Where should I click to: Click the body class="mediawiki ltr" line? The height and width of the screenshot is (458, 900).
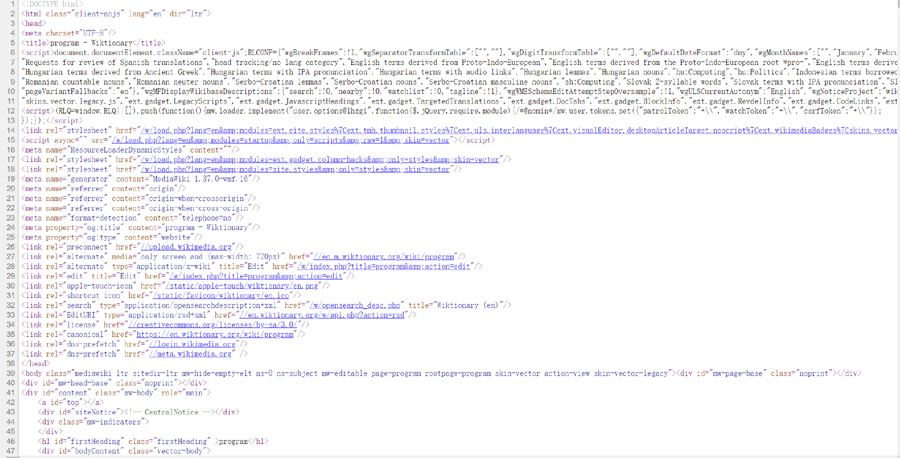(441, 373)
